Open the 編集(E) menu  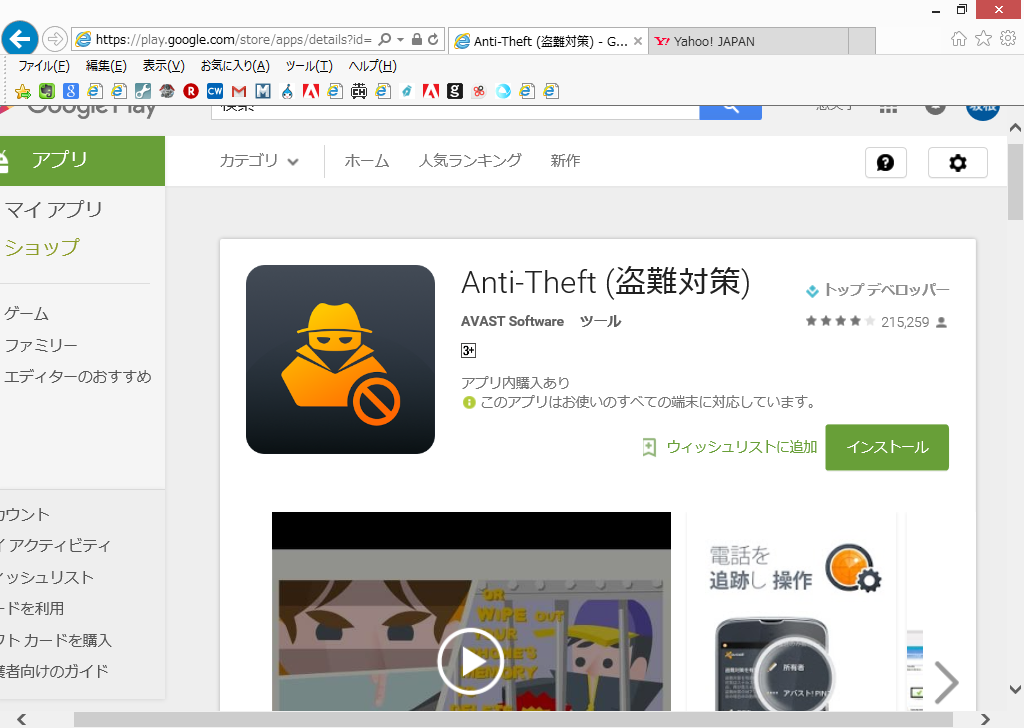pyautogui.click(x=106, y=66)
